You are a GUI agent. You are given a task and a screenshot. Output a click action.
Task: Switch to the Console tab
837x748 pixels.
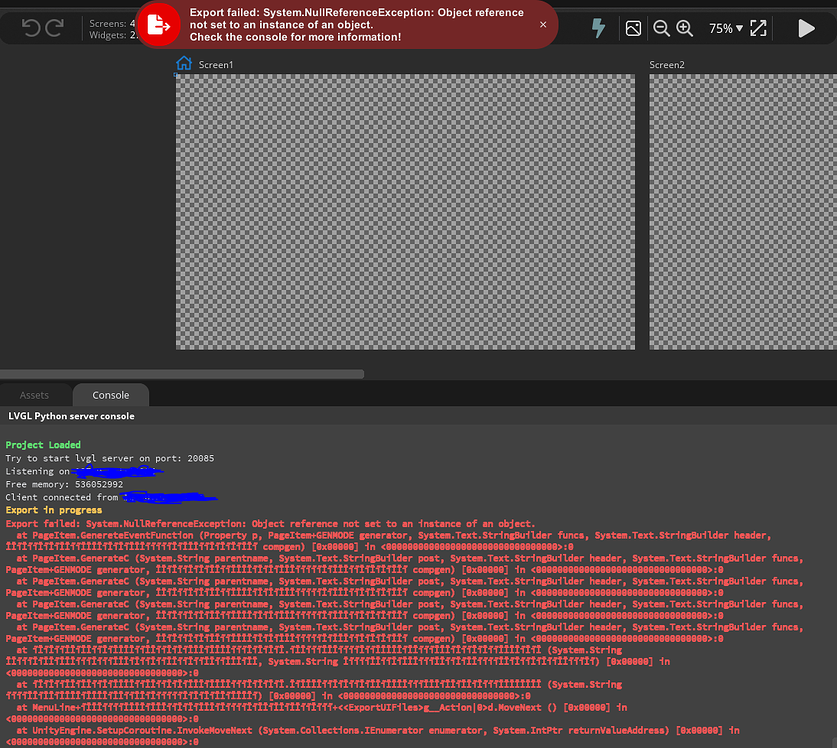[x=110, y=394]
